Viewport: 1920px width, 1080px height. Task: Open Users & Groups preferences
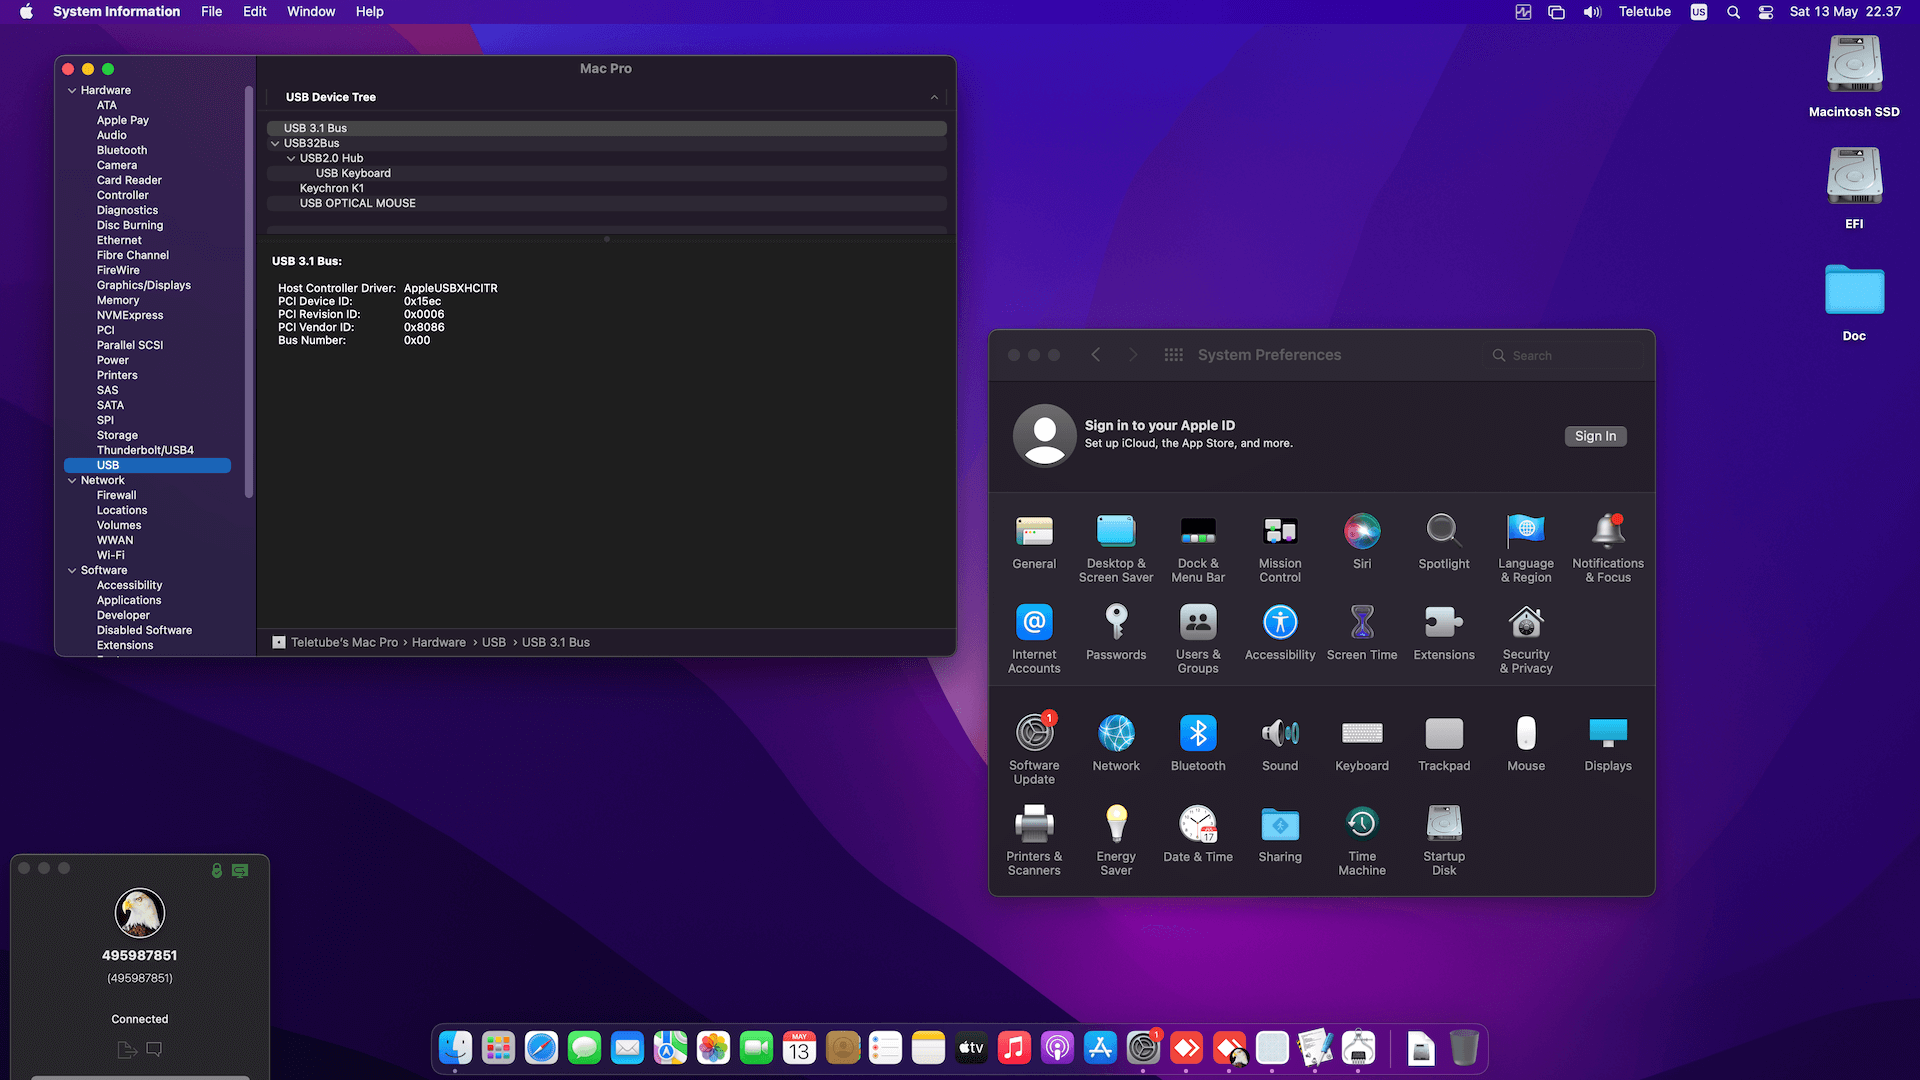click(x=1198, y=640)
